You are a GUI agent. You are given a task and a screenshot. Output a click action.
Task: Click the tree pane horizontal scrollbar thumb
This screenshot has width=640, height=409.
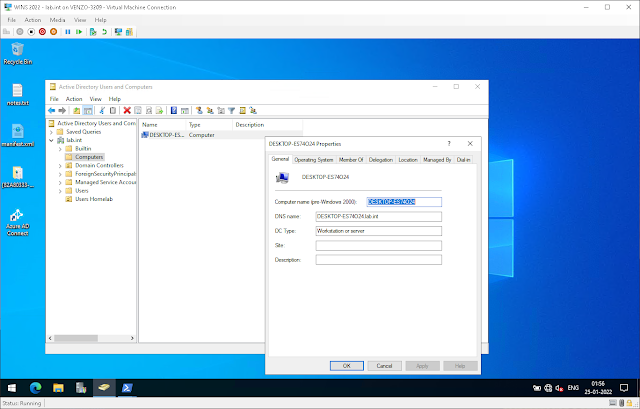[x=76, y=338]
